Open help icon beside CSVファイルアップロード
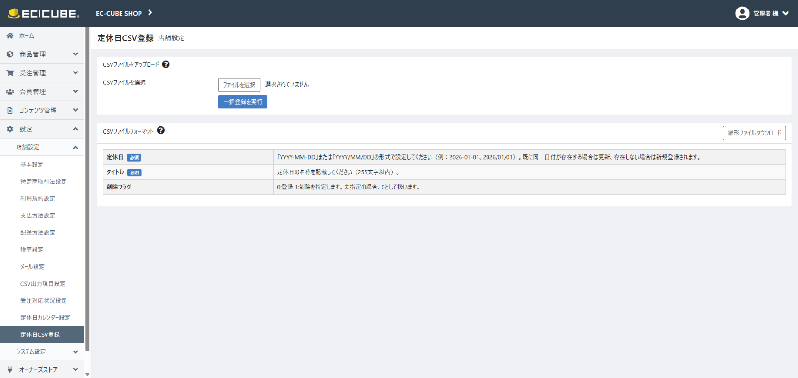 (x=165, y=65)
